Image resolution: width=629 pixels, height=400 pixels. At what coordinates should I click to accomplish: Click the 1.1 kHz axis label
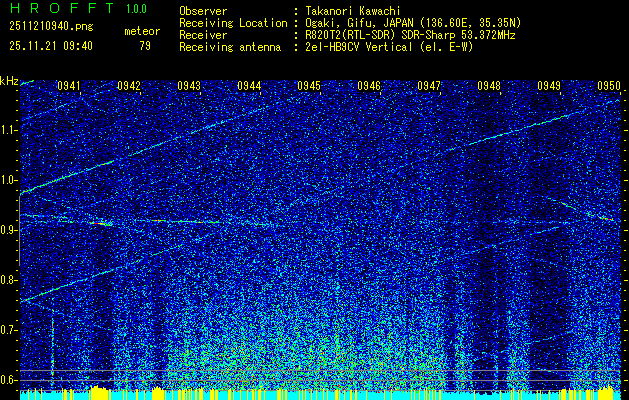9,130
